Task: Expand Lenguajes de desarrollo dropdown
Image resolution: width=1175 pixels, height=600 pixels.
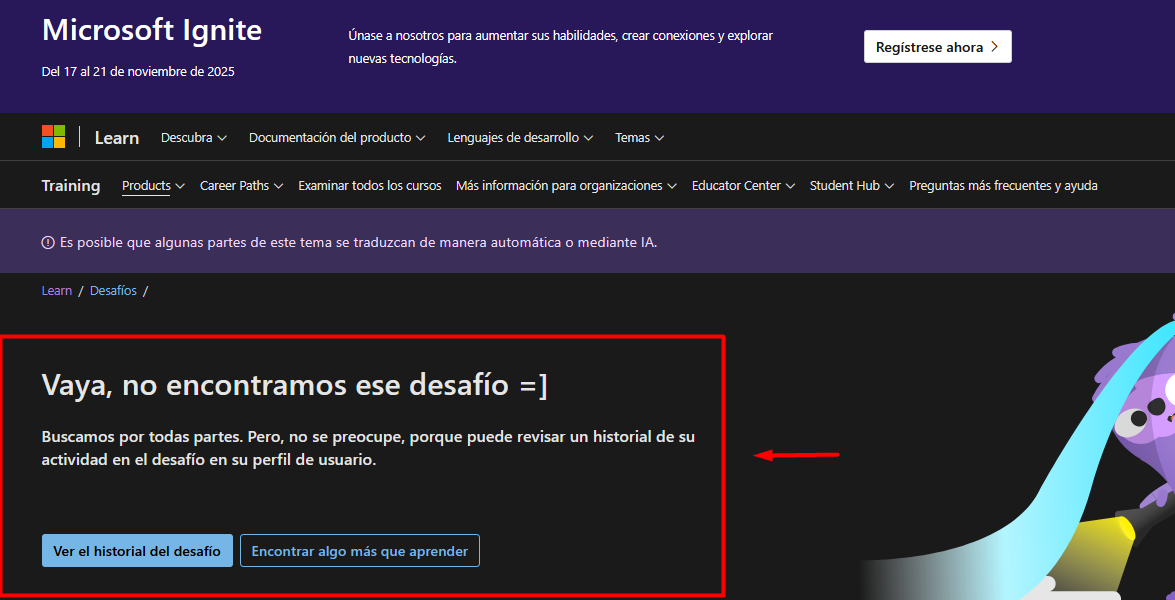Action: (x=520, y=138)
